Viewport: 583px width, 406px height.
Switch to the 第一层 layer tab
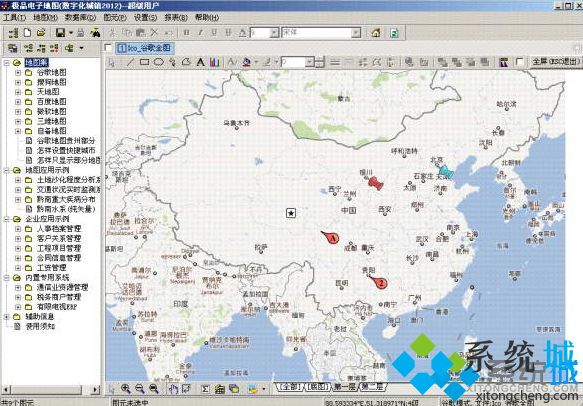click(x=345, y=387)
